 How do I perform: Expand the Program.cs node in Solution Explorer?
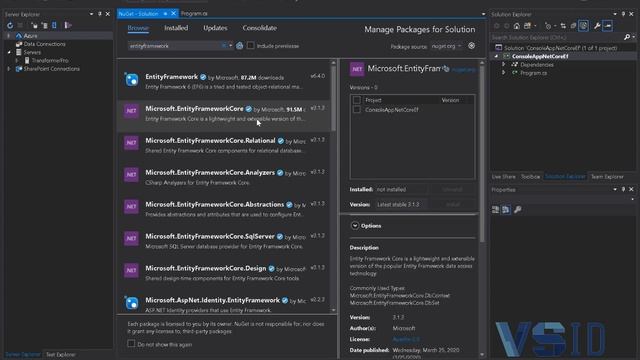504,73
